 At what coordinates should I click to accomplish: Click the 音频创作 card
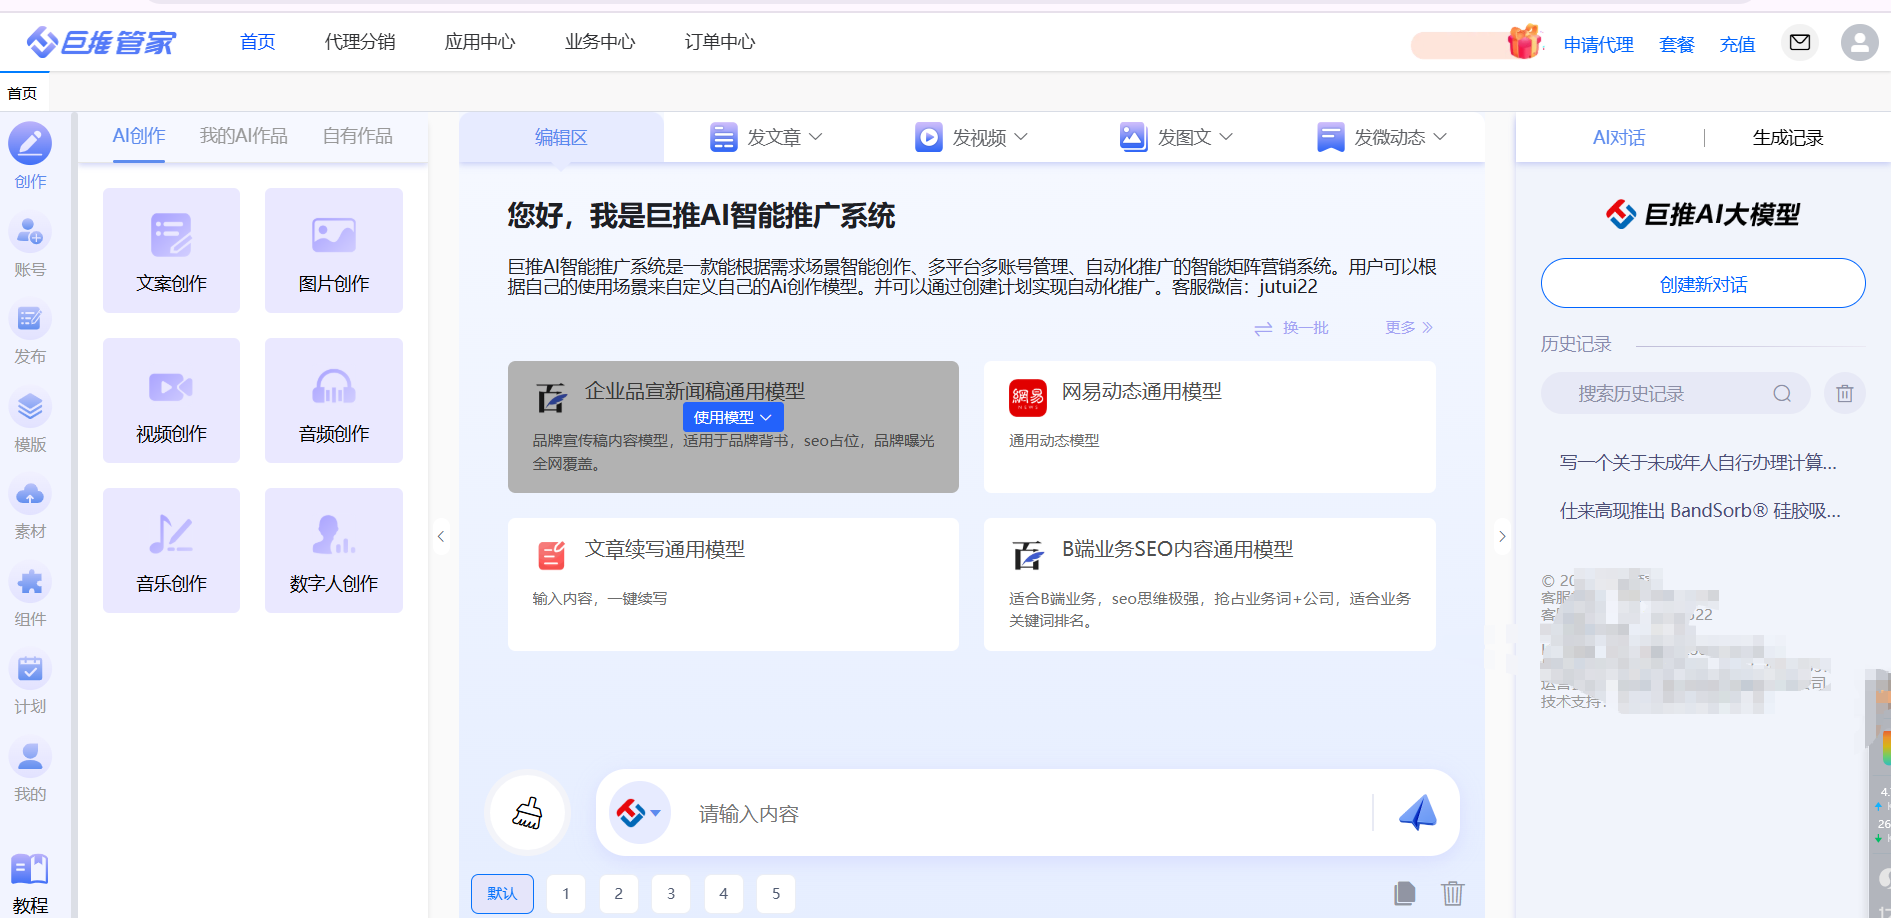coord(334,400)
